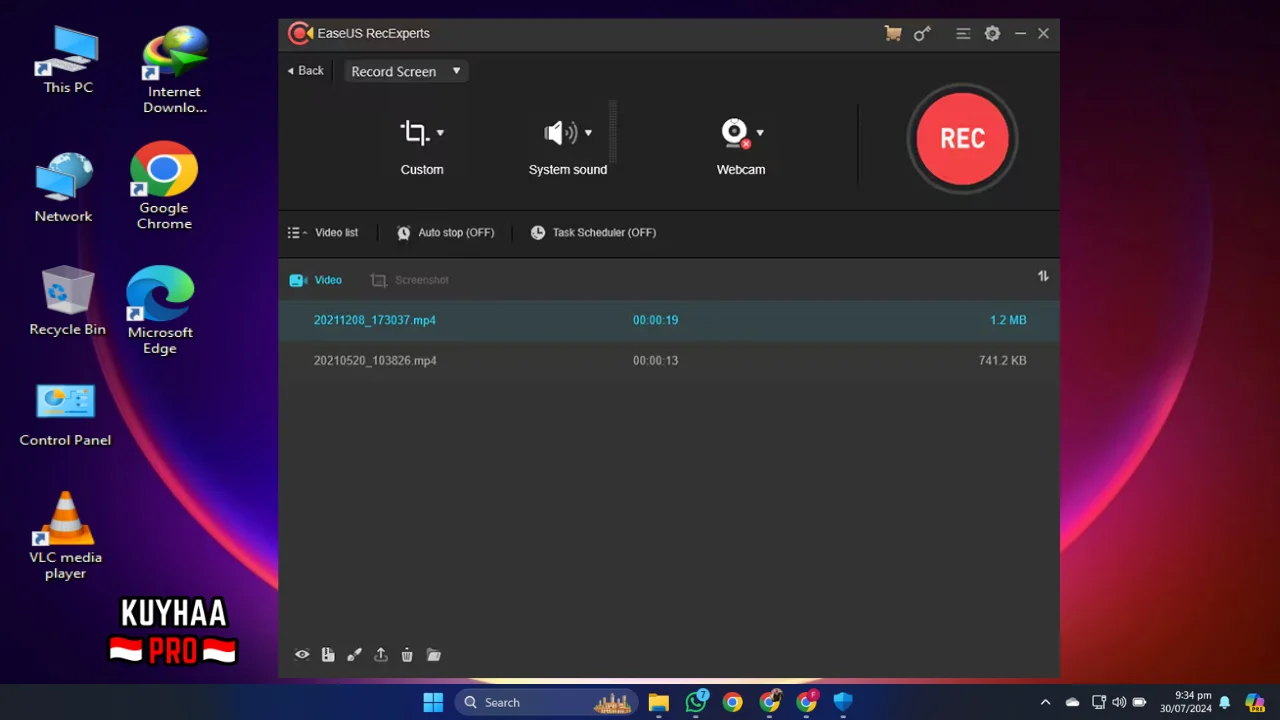
Task: Open the file location folder icon
Action: 434,655
